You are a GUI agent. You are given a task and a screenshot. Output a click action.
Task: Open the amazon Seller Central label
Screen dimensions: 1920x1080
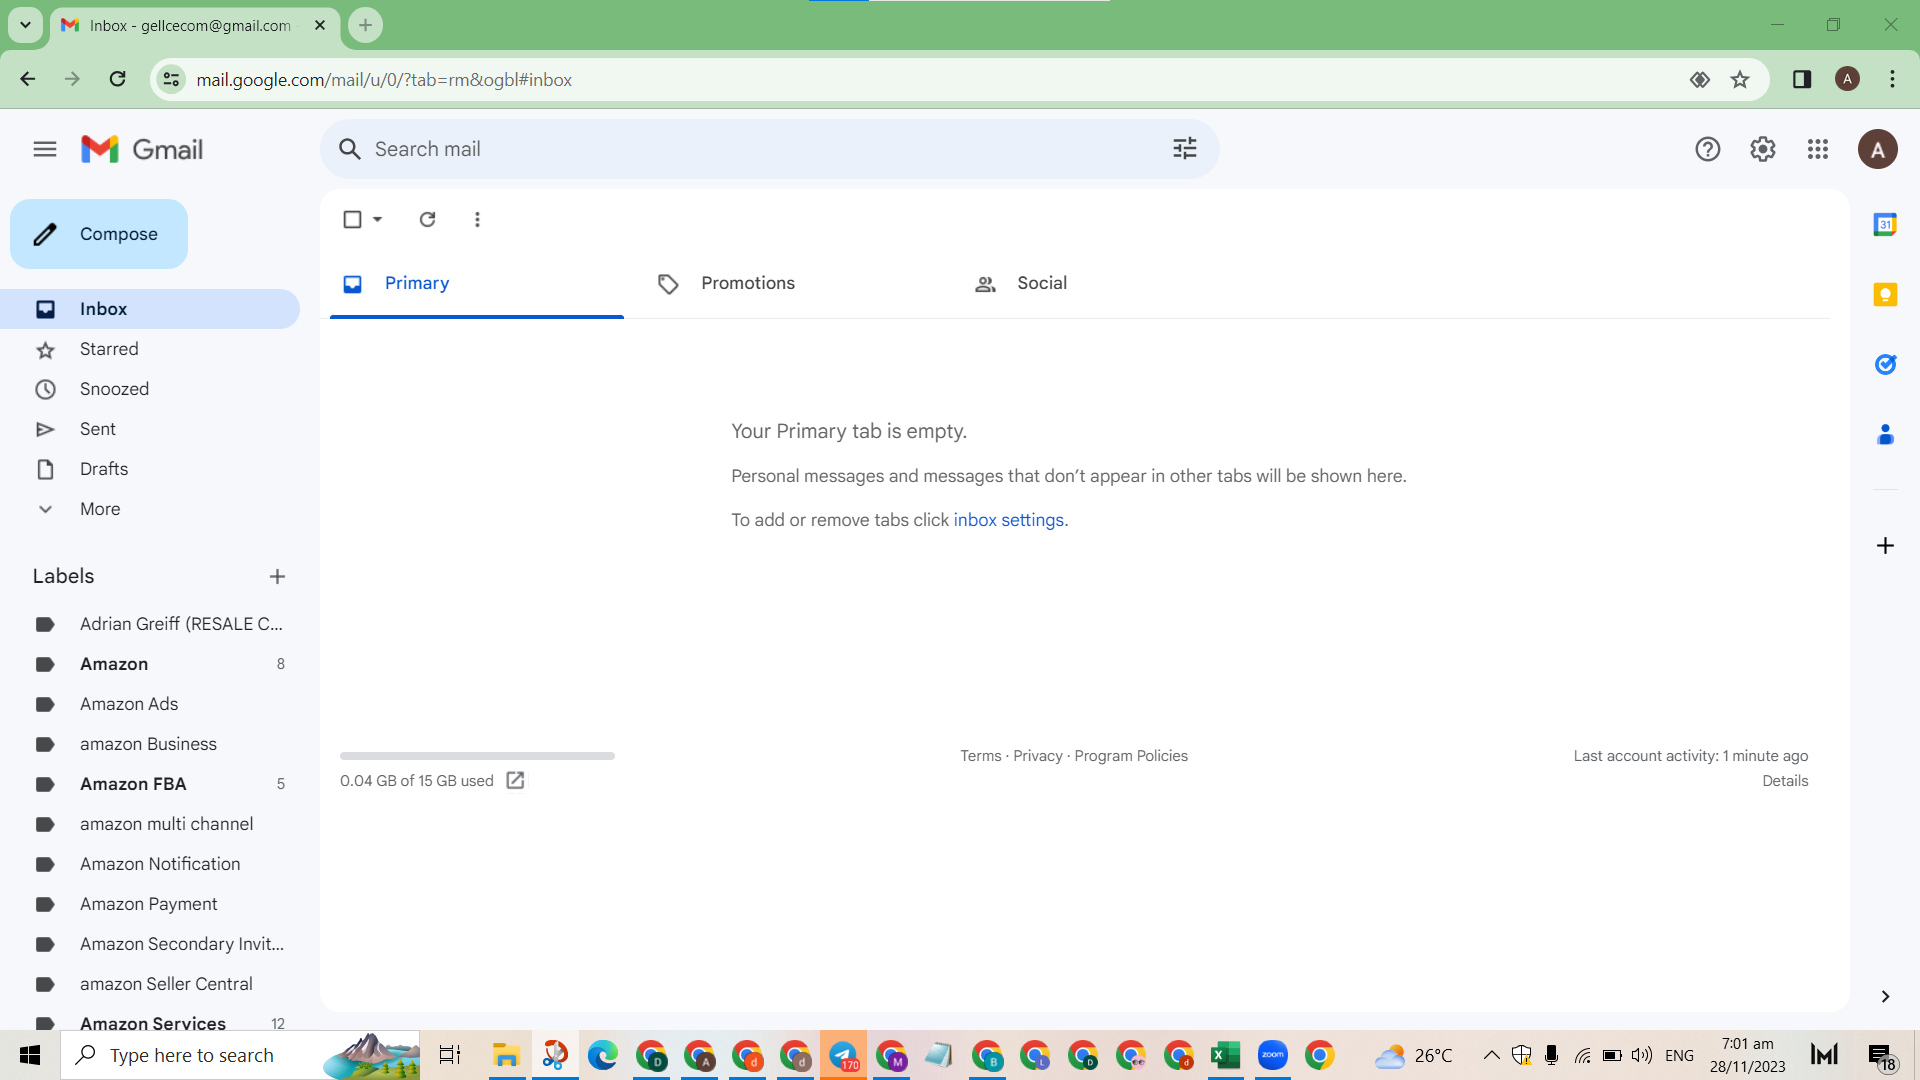[150, 984]
